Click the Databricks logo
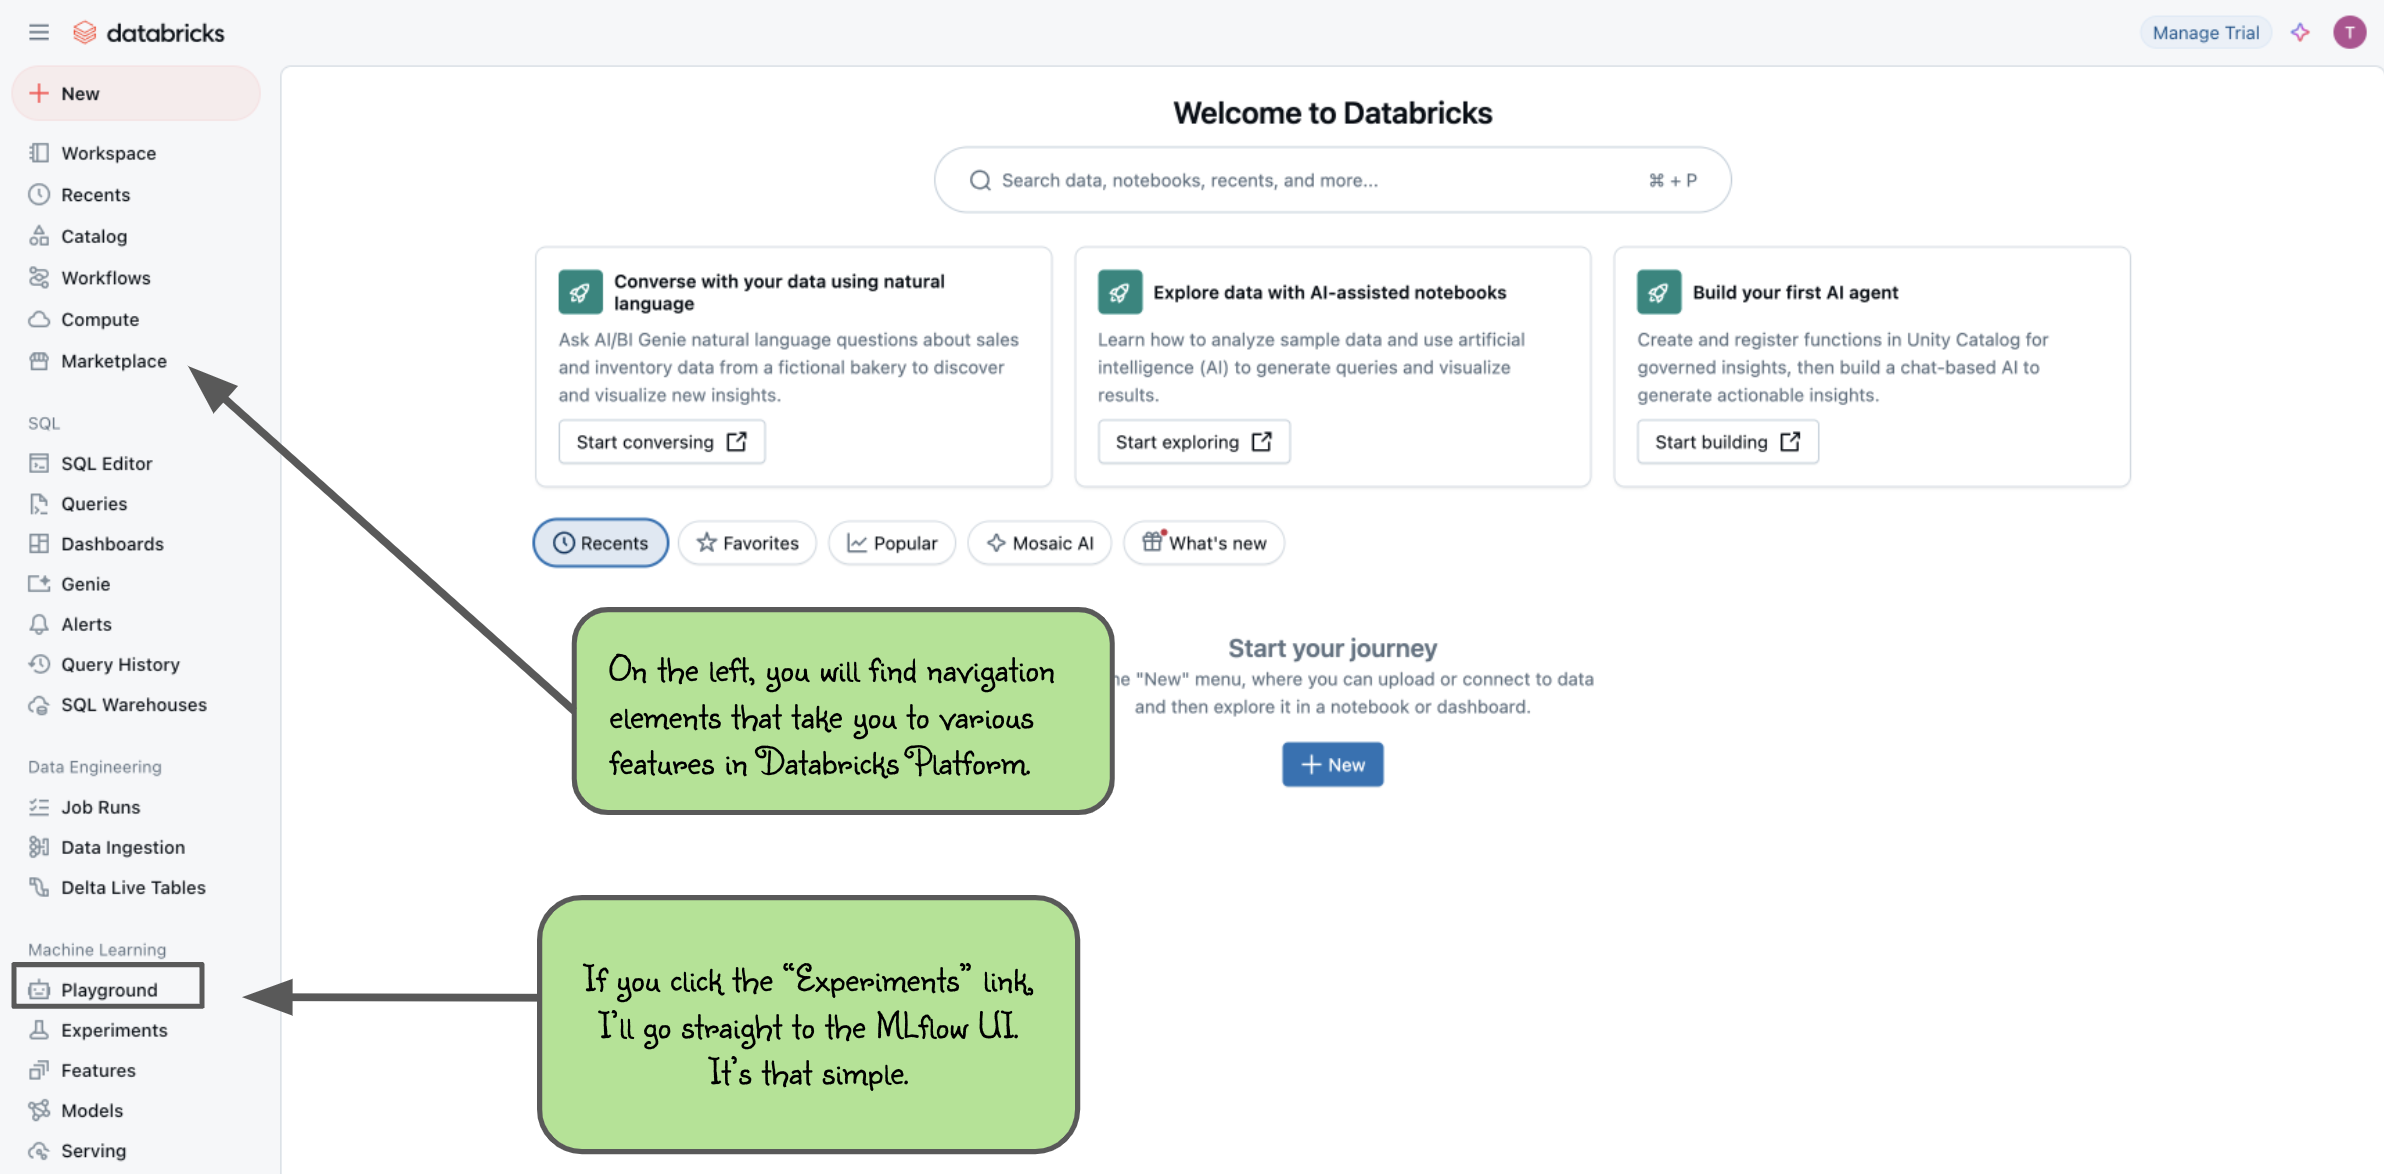Image resolution: width=2384 pixels, height=1174 pixels. 149,32
